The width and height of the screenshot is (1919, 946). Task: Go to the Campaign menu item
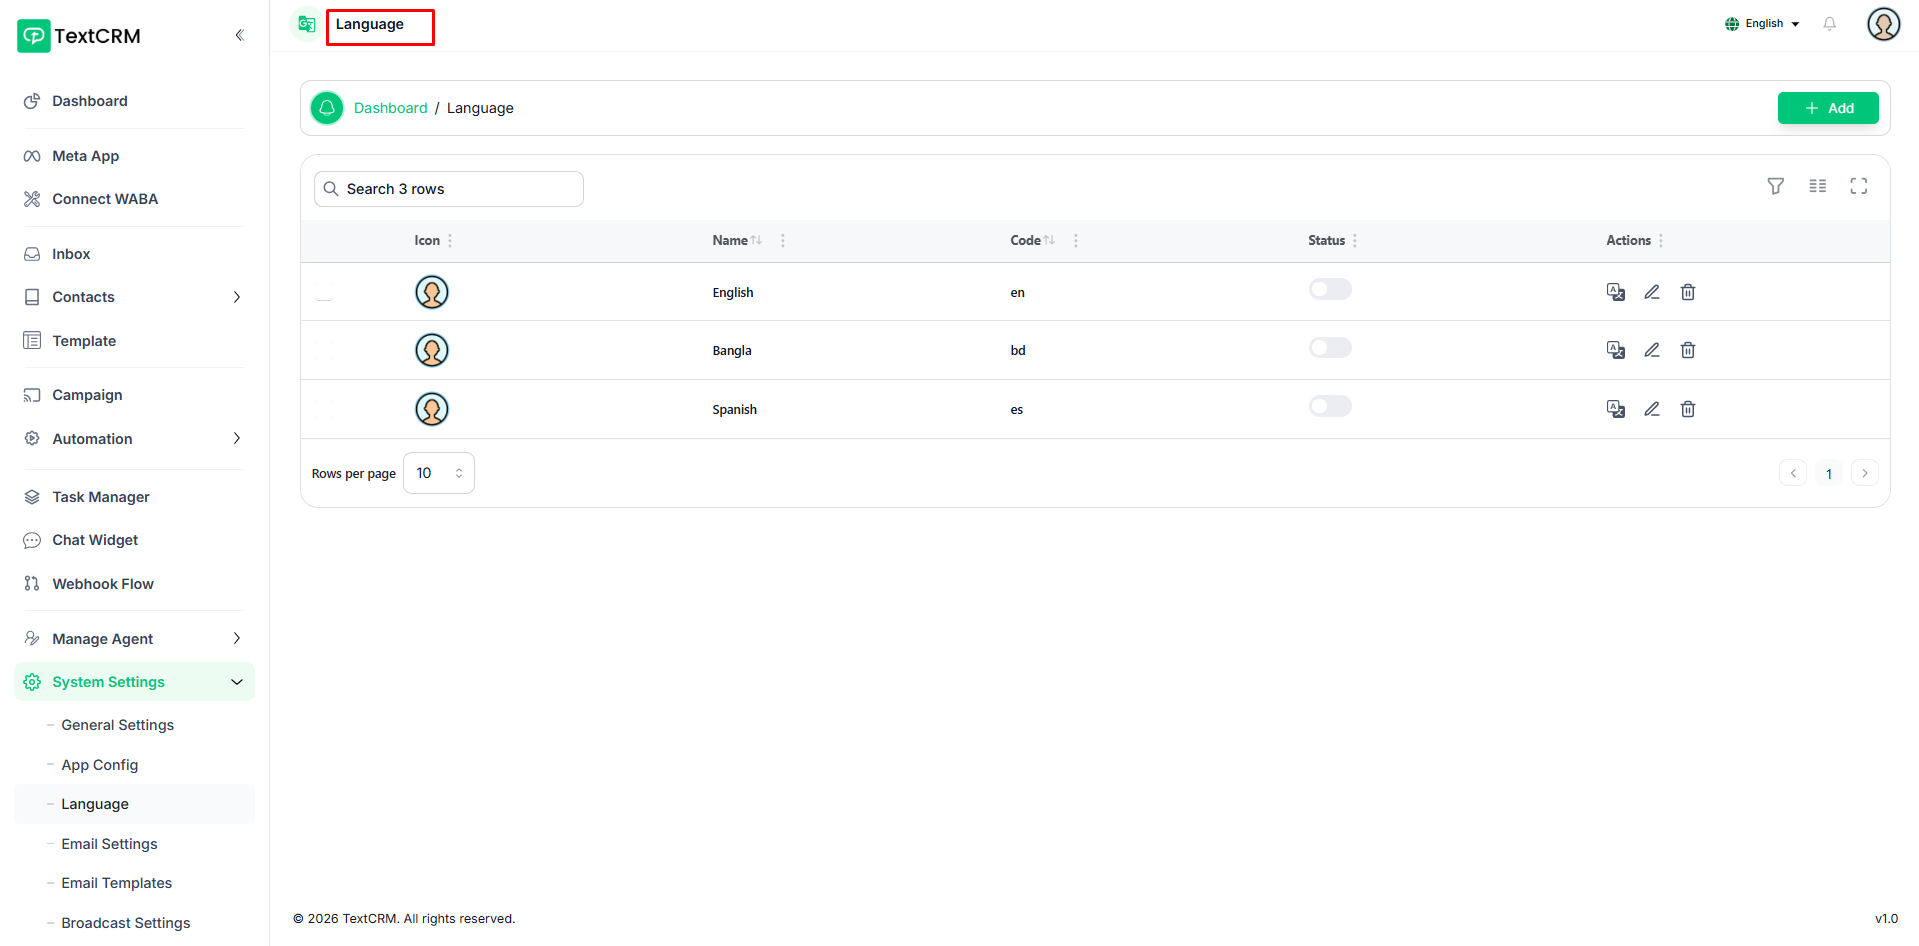[x=87, y=395]
